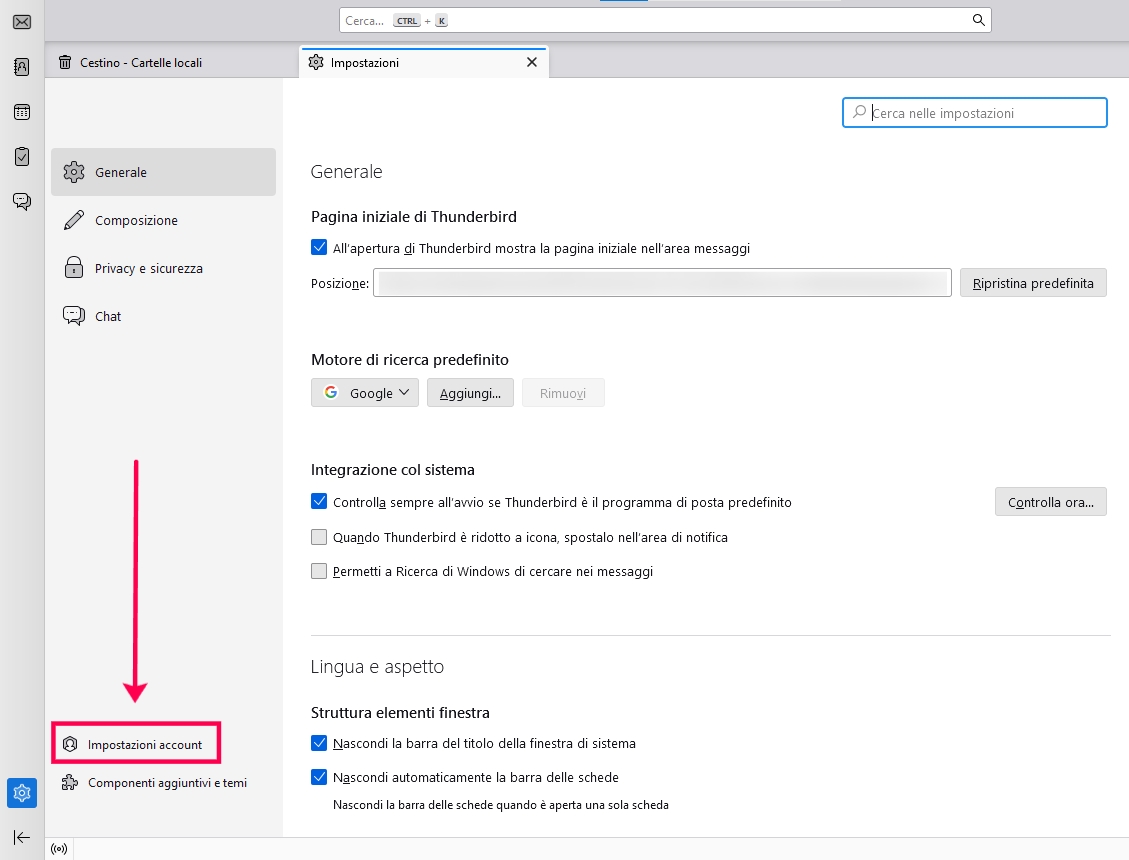Focus the Posizione start page field
This screenshot has width=1129, height=860.
click(662, 282)
